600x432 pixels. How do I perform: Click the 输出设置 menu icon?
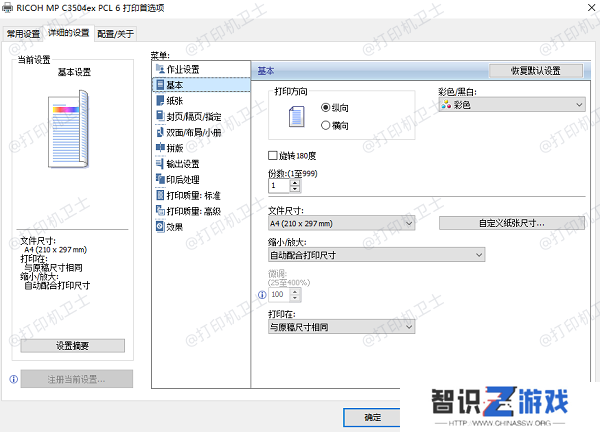pos(160,163)
